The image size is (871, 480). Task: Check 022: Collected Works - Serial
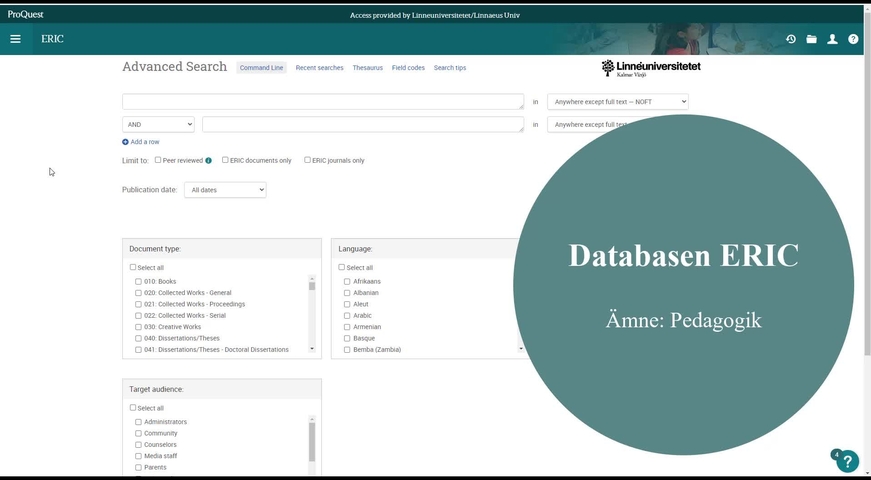point(138,316)
